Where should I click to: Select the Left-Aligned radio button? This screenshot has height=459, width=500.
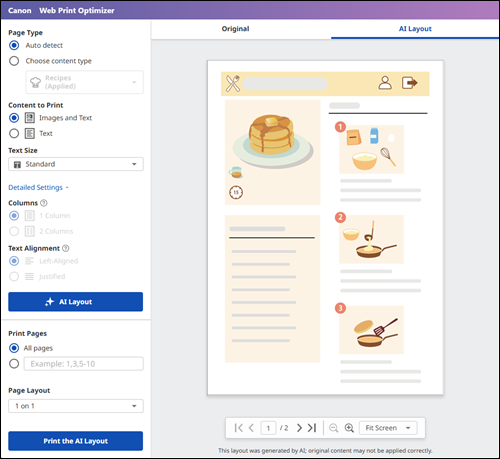coord(14,261)
